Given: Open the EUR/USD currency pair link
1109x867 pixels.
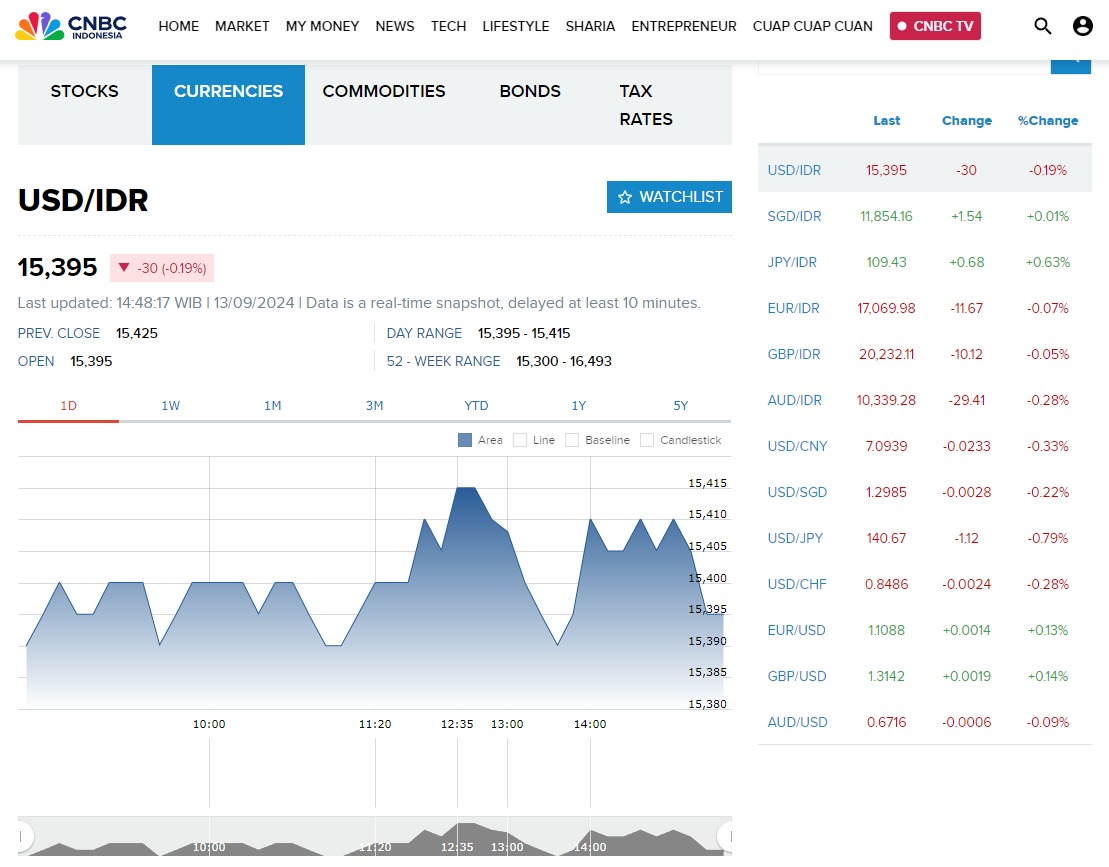Looking at the screenshot, I should click(796, 630).
